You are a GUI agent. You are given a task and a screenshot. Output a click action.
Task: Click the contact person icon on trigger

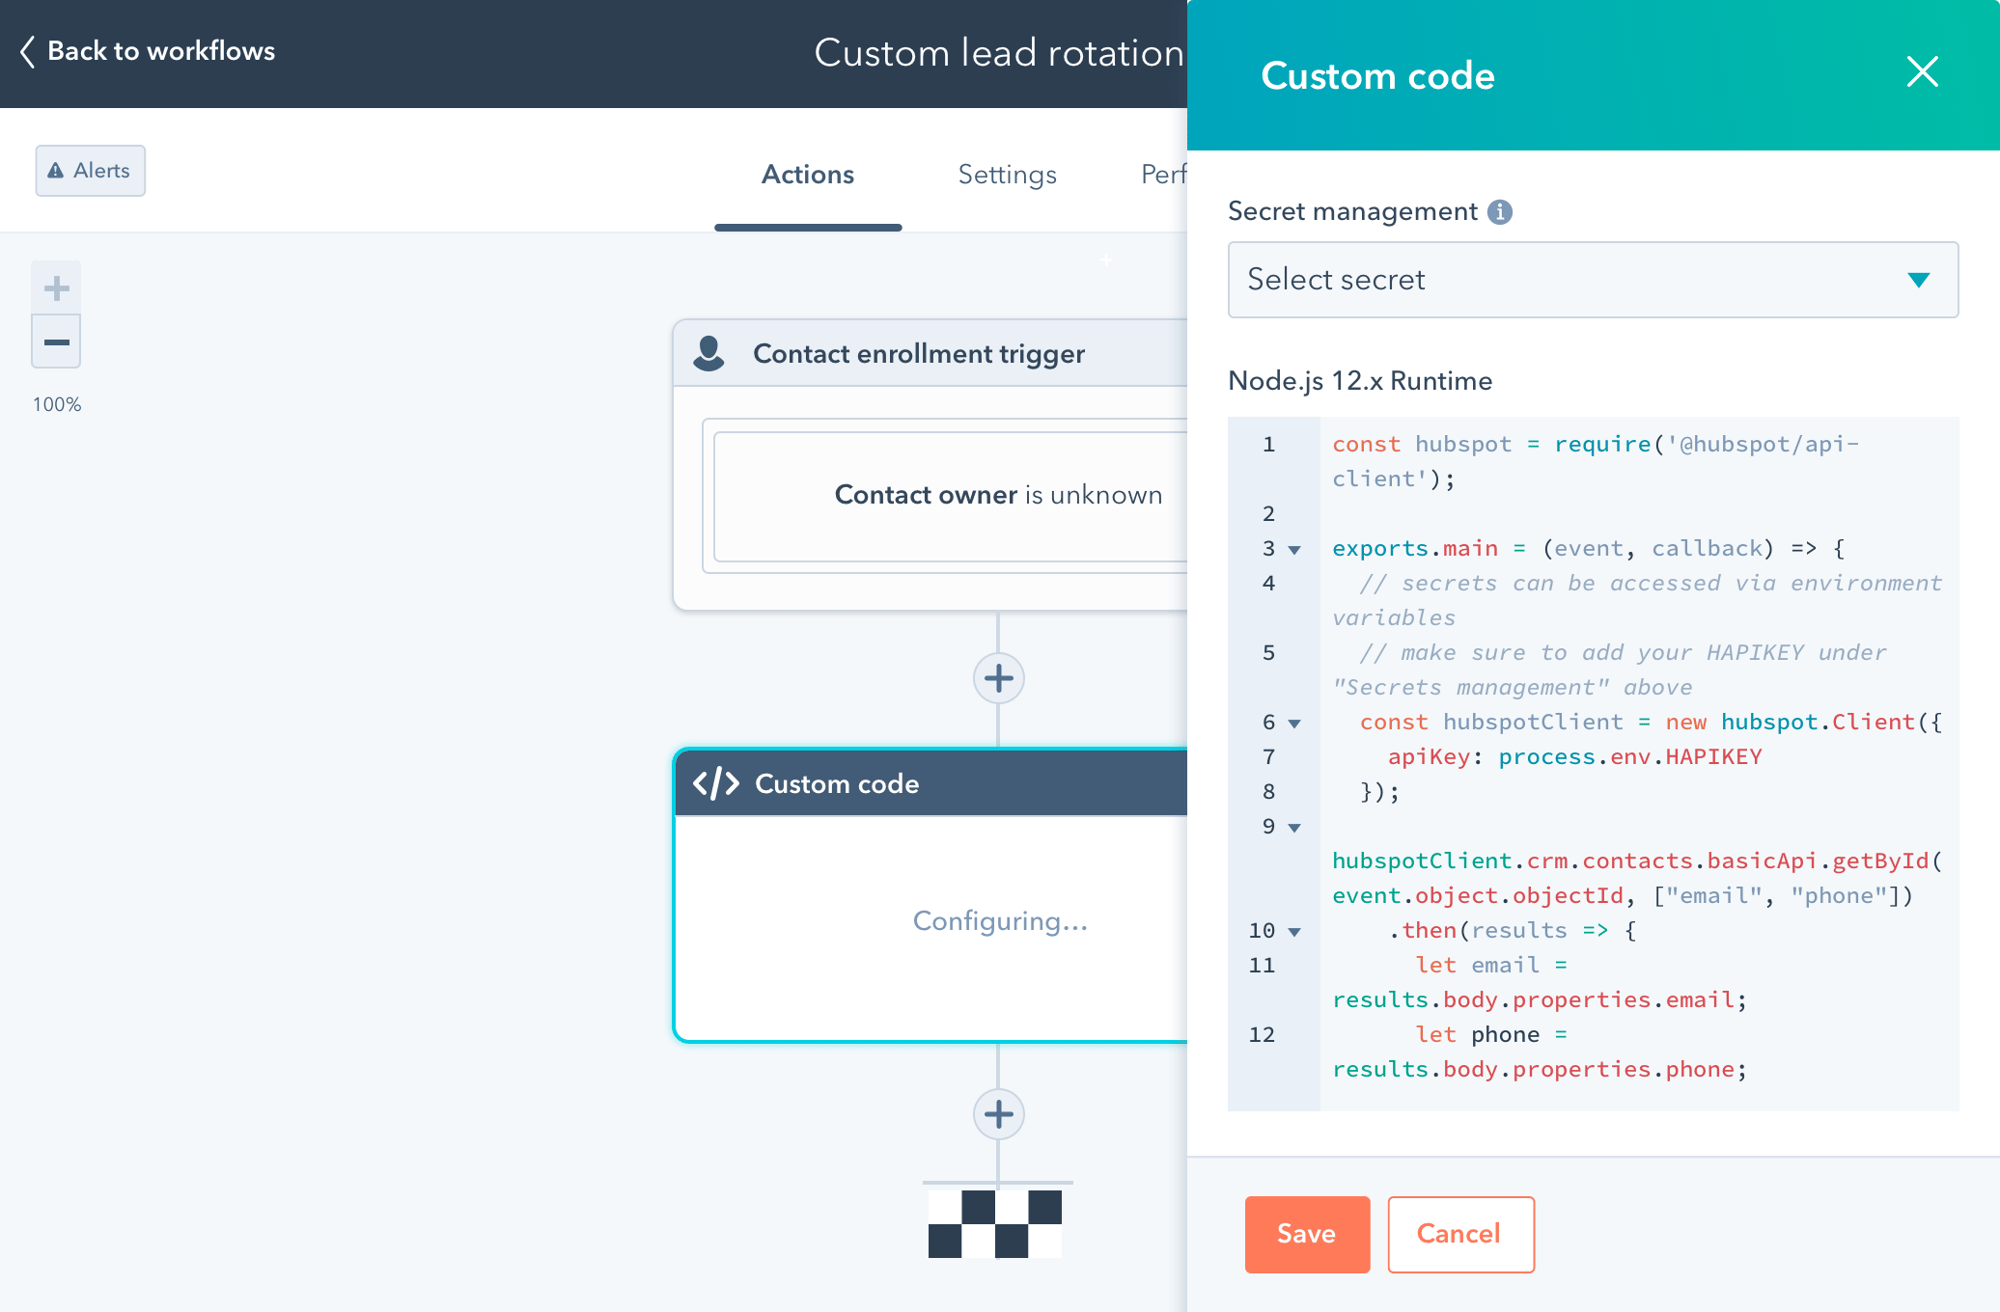tap(709, 353)
